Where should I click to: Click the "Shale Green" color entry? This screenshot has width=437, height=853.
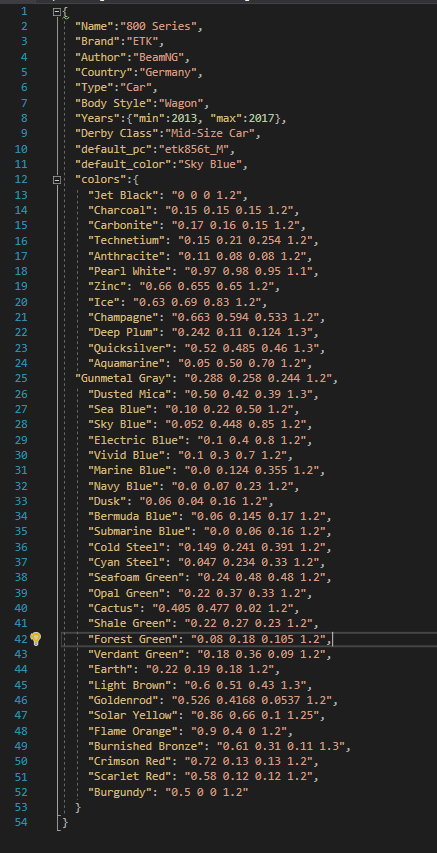(203, 623)
